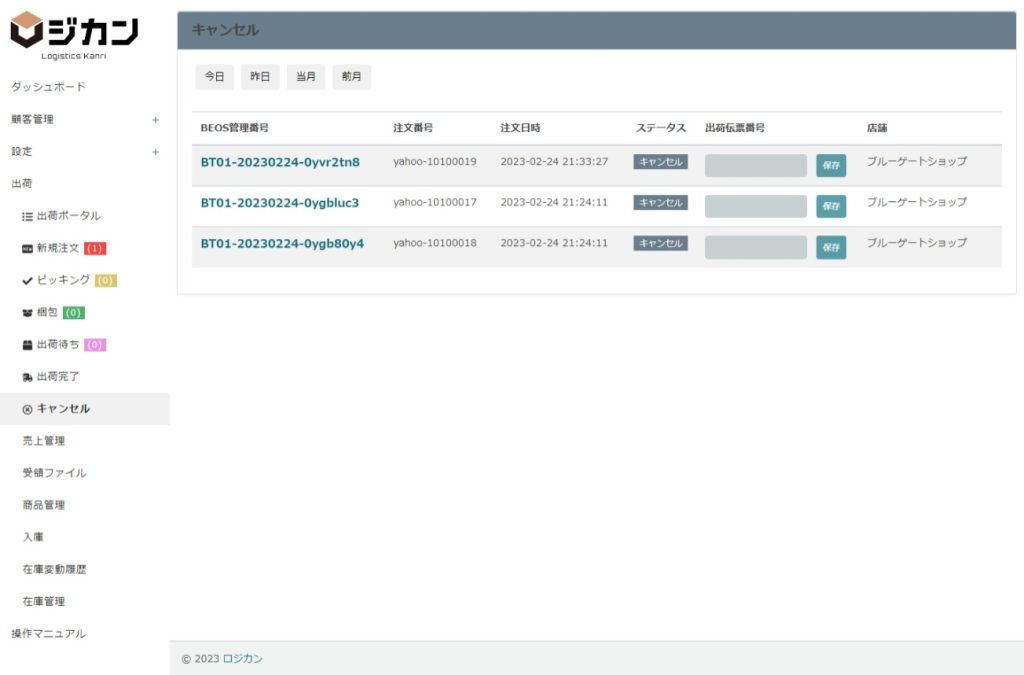
Task: Open the 出荷 sidebar section
Action: pyautogui.click(x=21, y=184)
